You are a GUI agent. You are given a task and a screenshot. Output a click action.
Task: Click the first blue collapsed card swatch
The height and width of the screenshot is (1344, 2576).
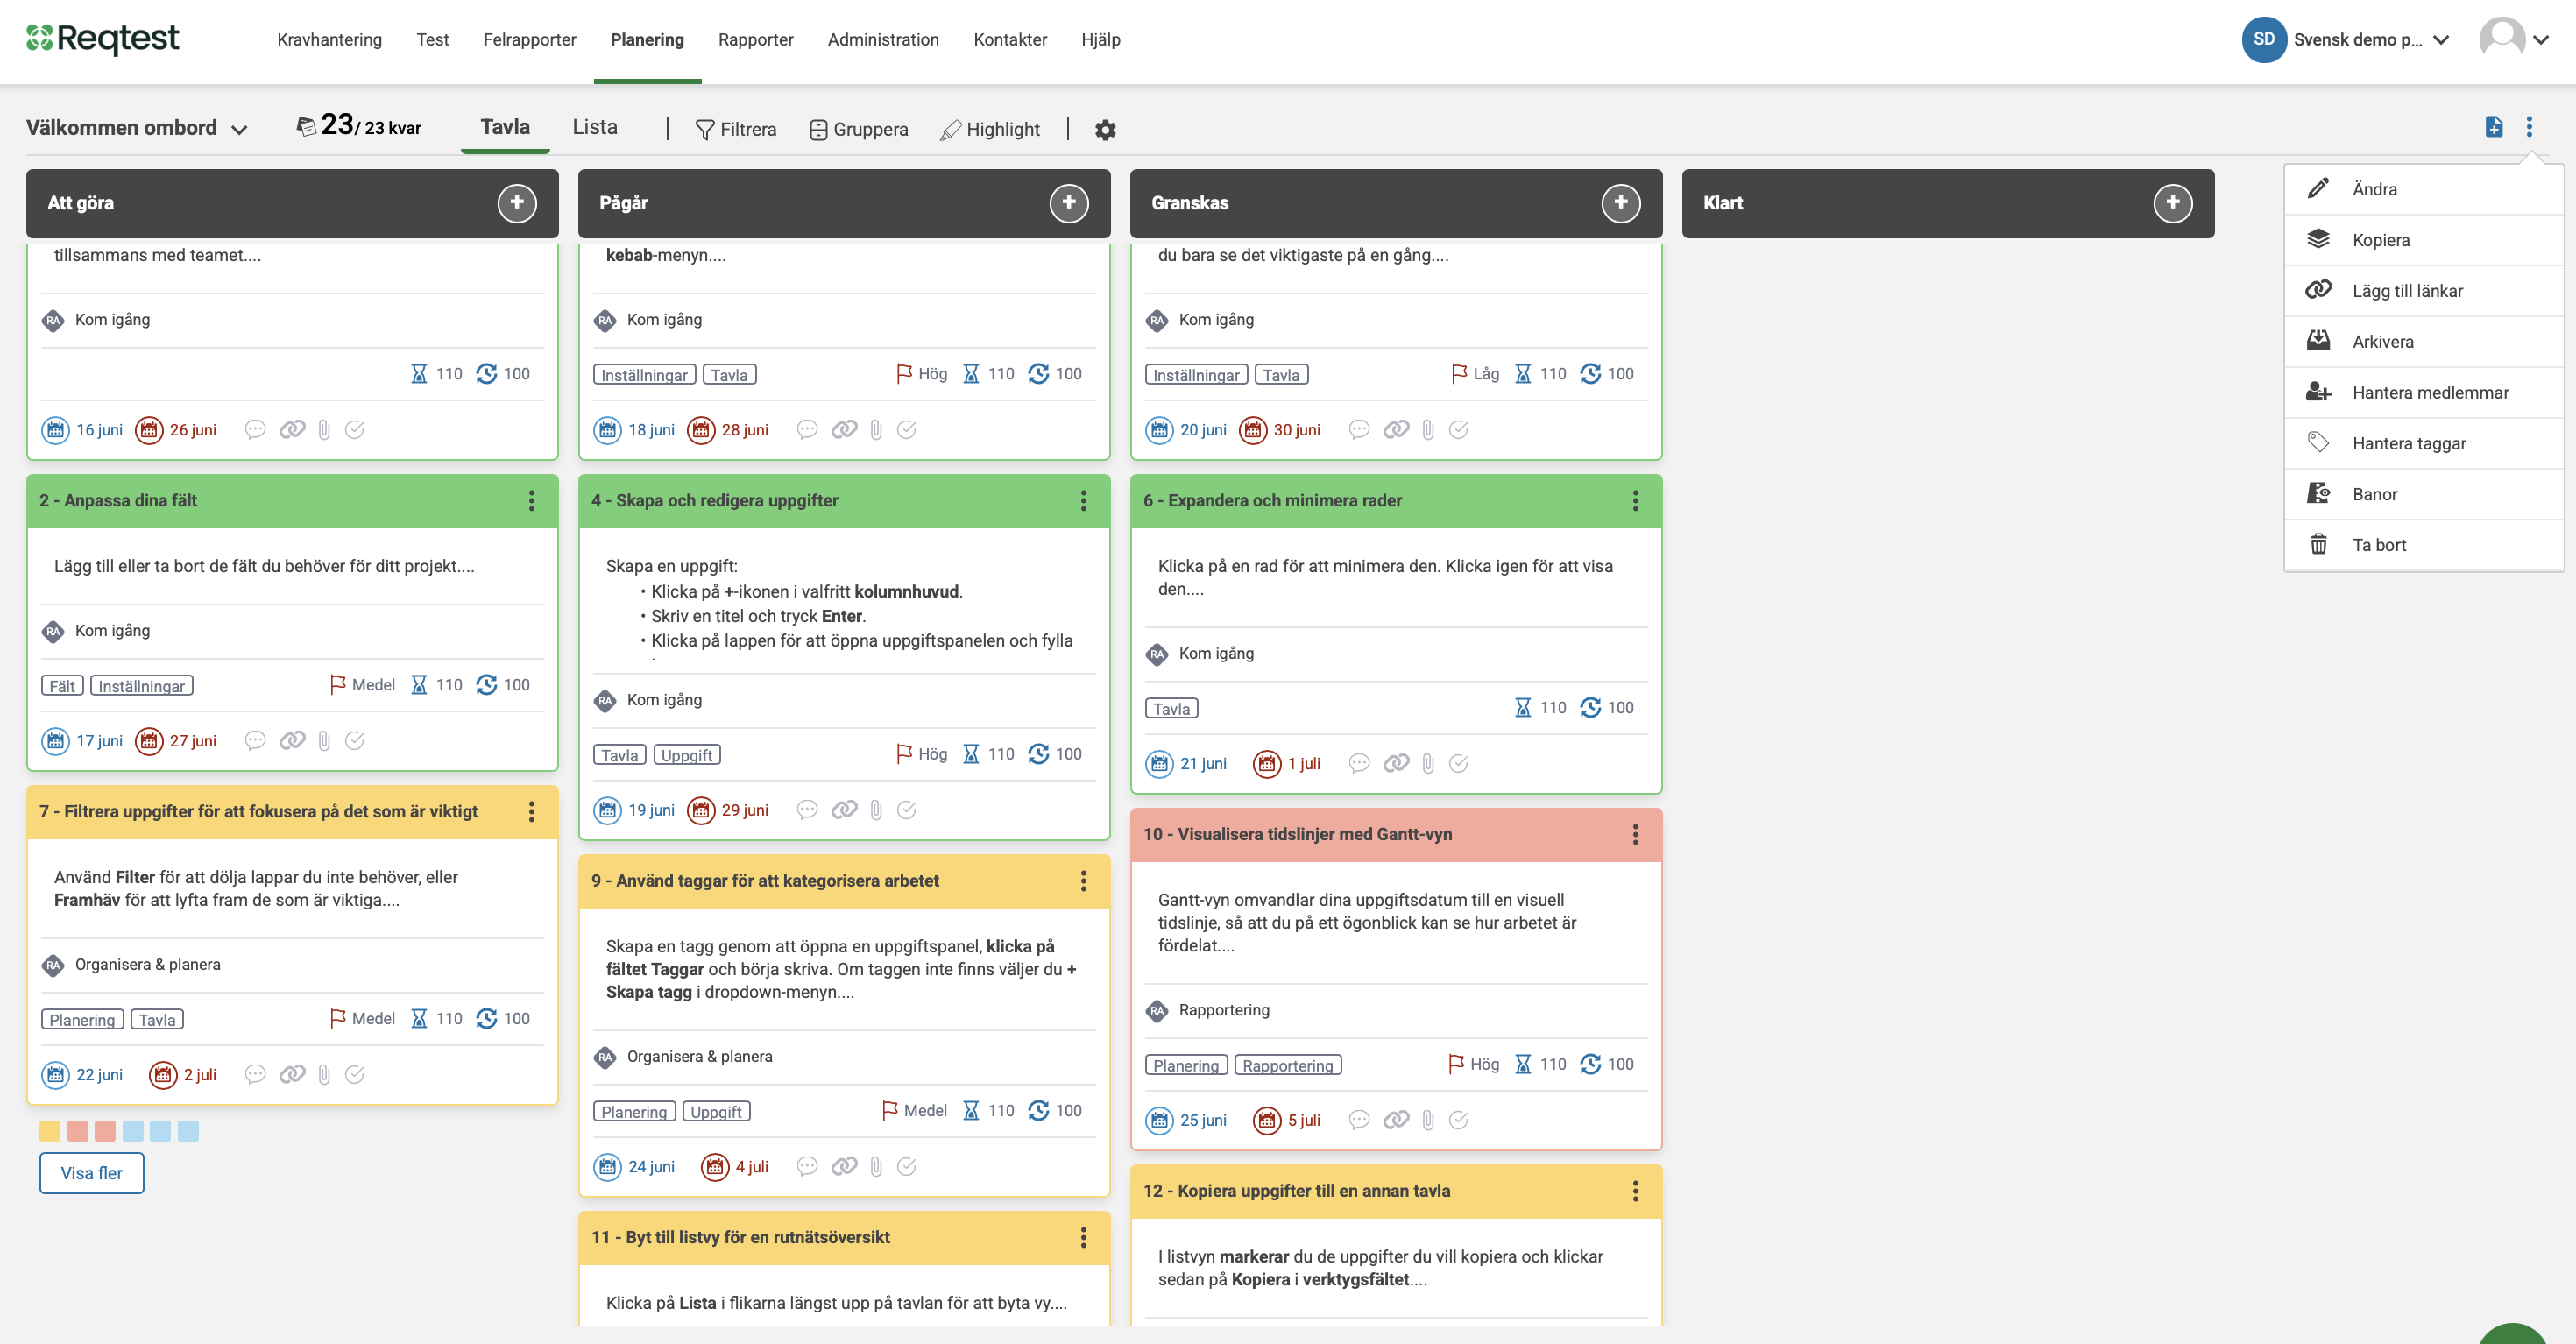(x=133, y=1132)
